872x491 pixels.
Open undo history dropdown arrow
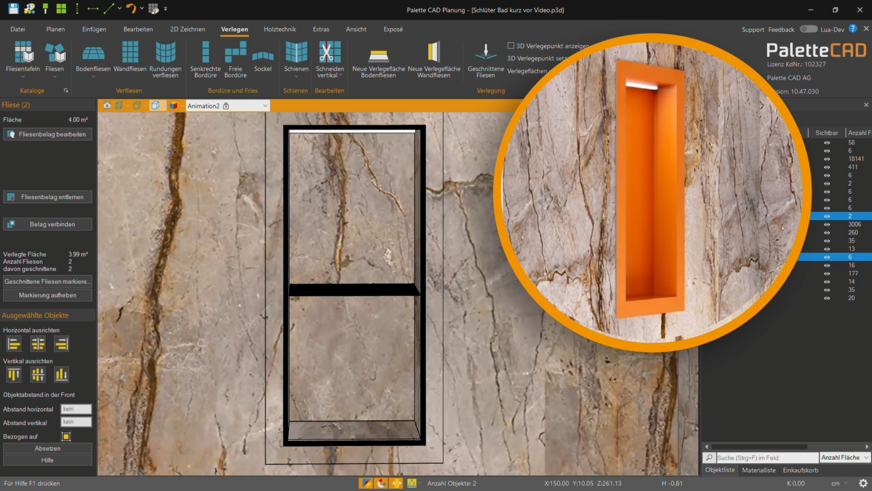coord(142,8)
